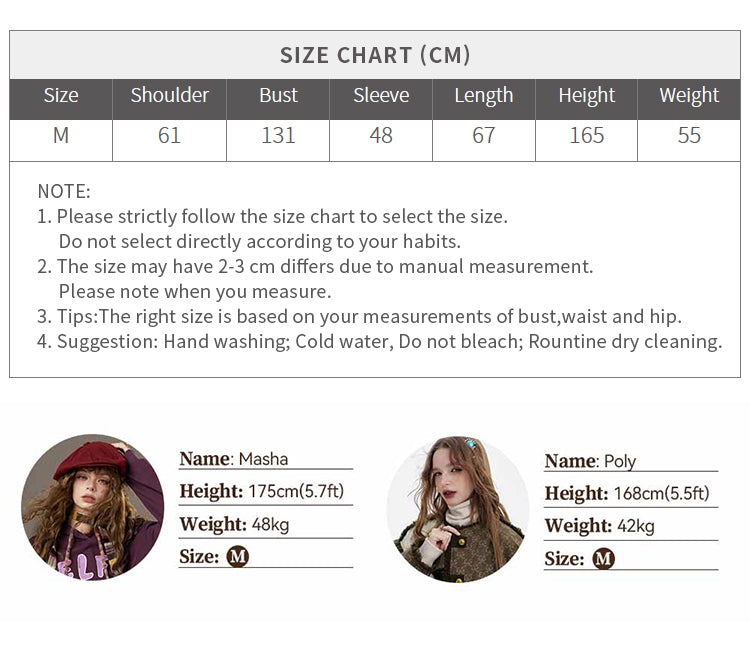The height and width of the screenshot is (656, 750).
Task: Click the Bust column header
Action: coord(278,95)
